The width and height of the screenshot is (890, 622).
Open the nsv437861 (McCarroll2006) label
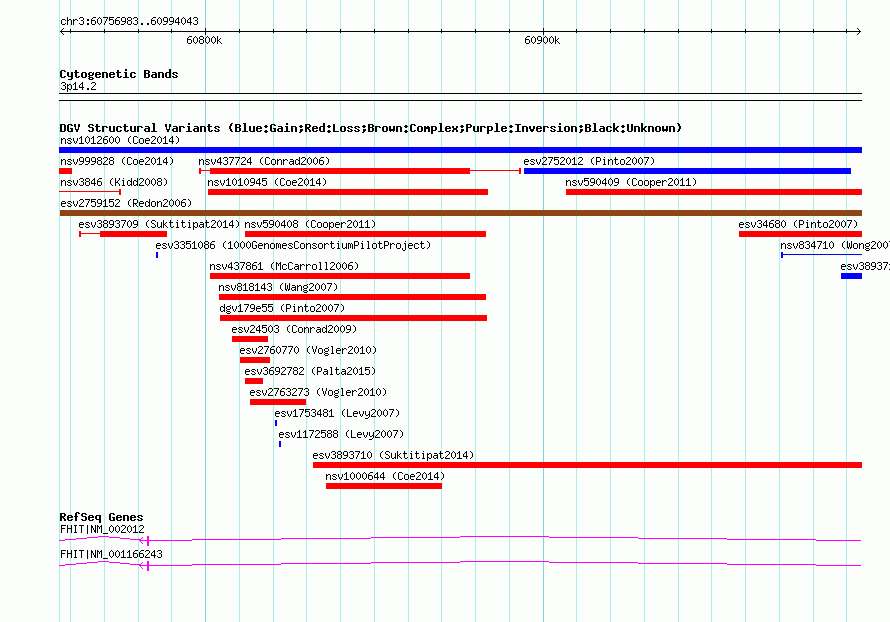tap(284, 266)
